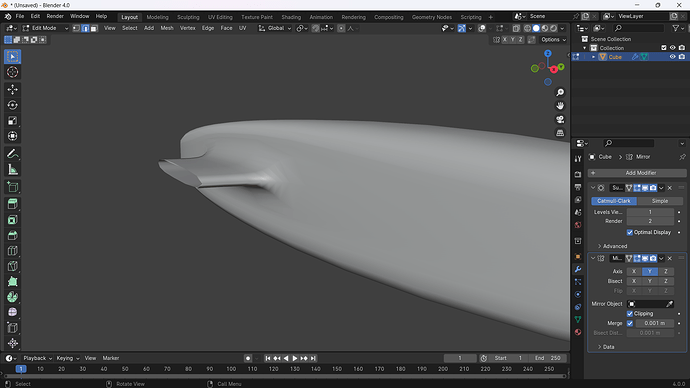The height and width of the screenshot is (388, 690).
Task: Switch to face select mode
Action: (94, 28)
